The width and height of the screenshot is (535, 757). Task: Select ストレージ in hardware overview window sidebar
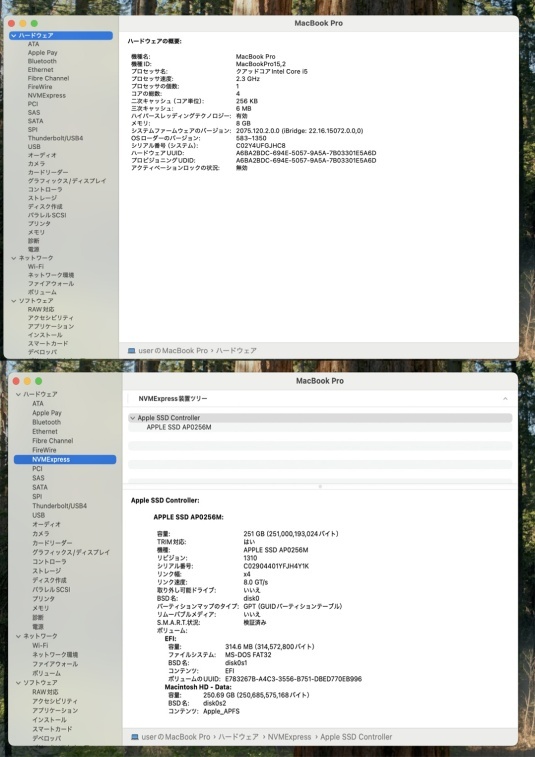point(42,198)
